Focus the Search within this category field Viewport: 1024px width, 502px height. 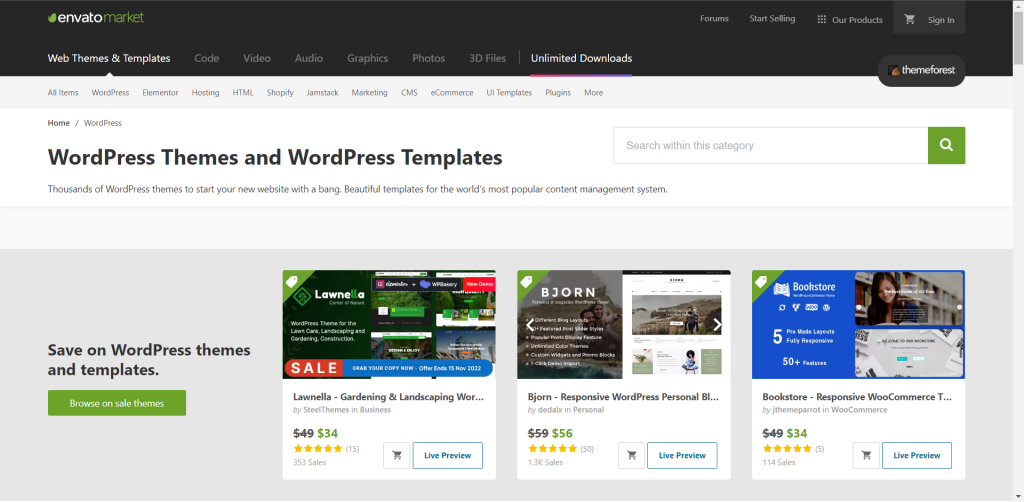tap(771, 146)
